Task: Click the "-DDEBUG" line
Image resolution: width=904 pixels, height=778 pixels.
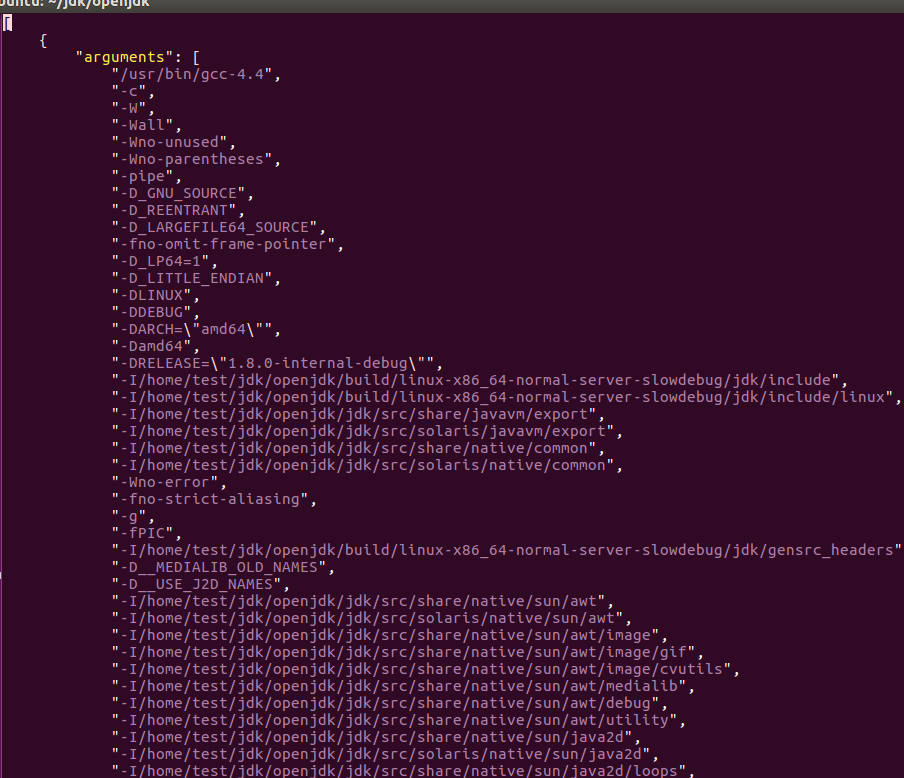Action: click(156, 313)
